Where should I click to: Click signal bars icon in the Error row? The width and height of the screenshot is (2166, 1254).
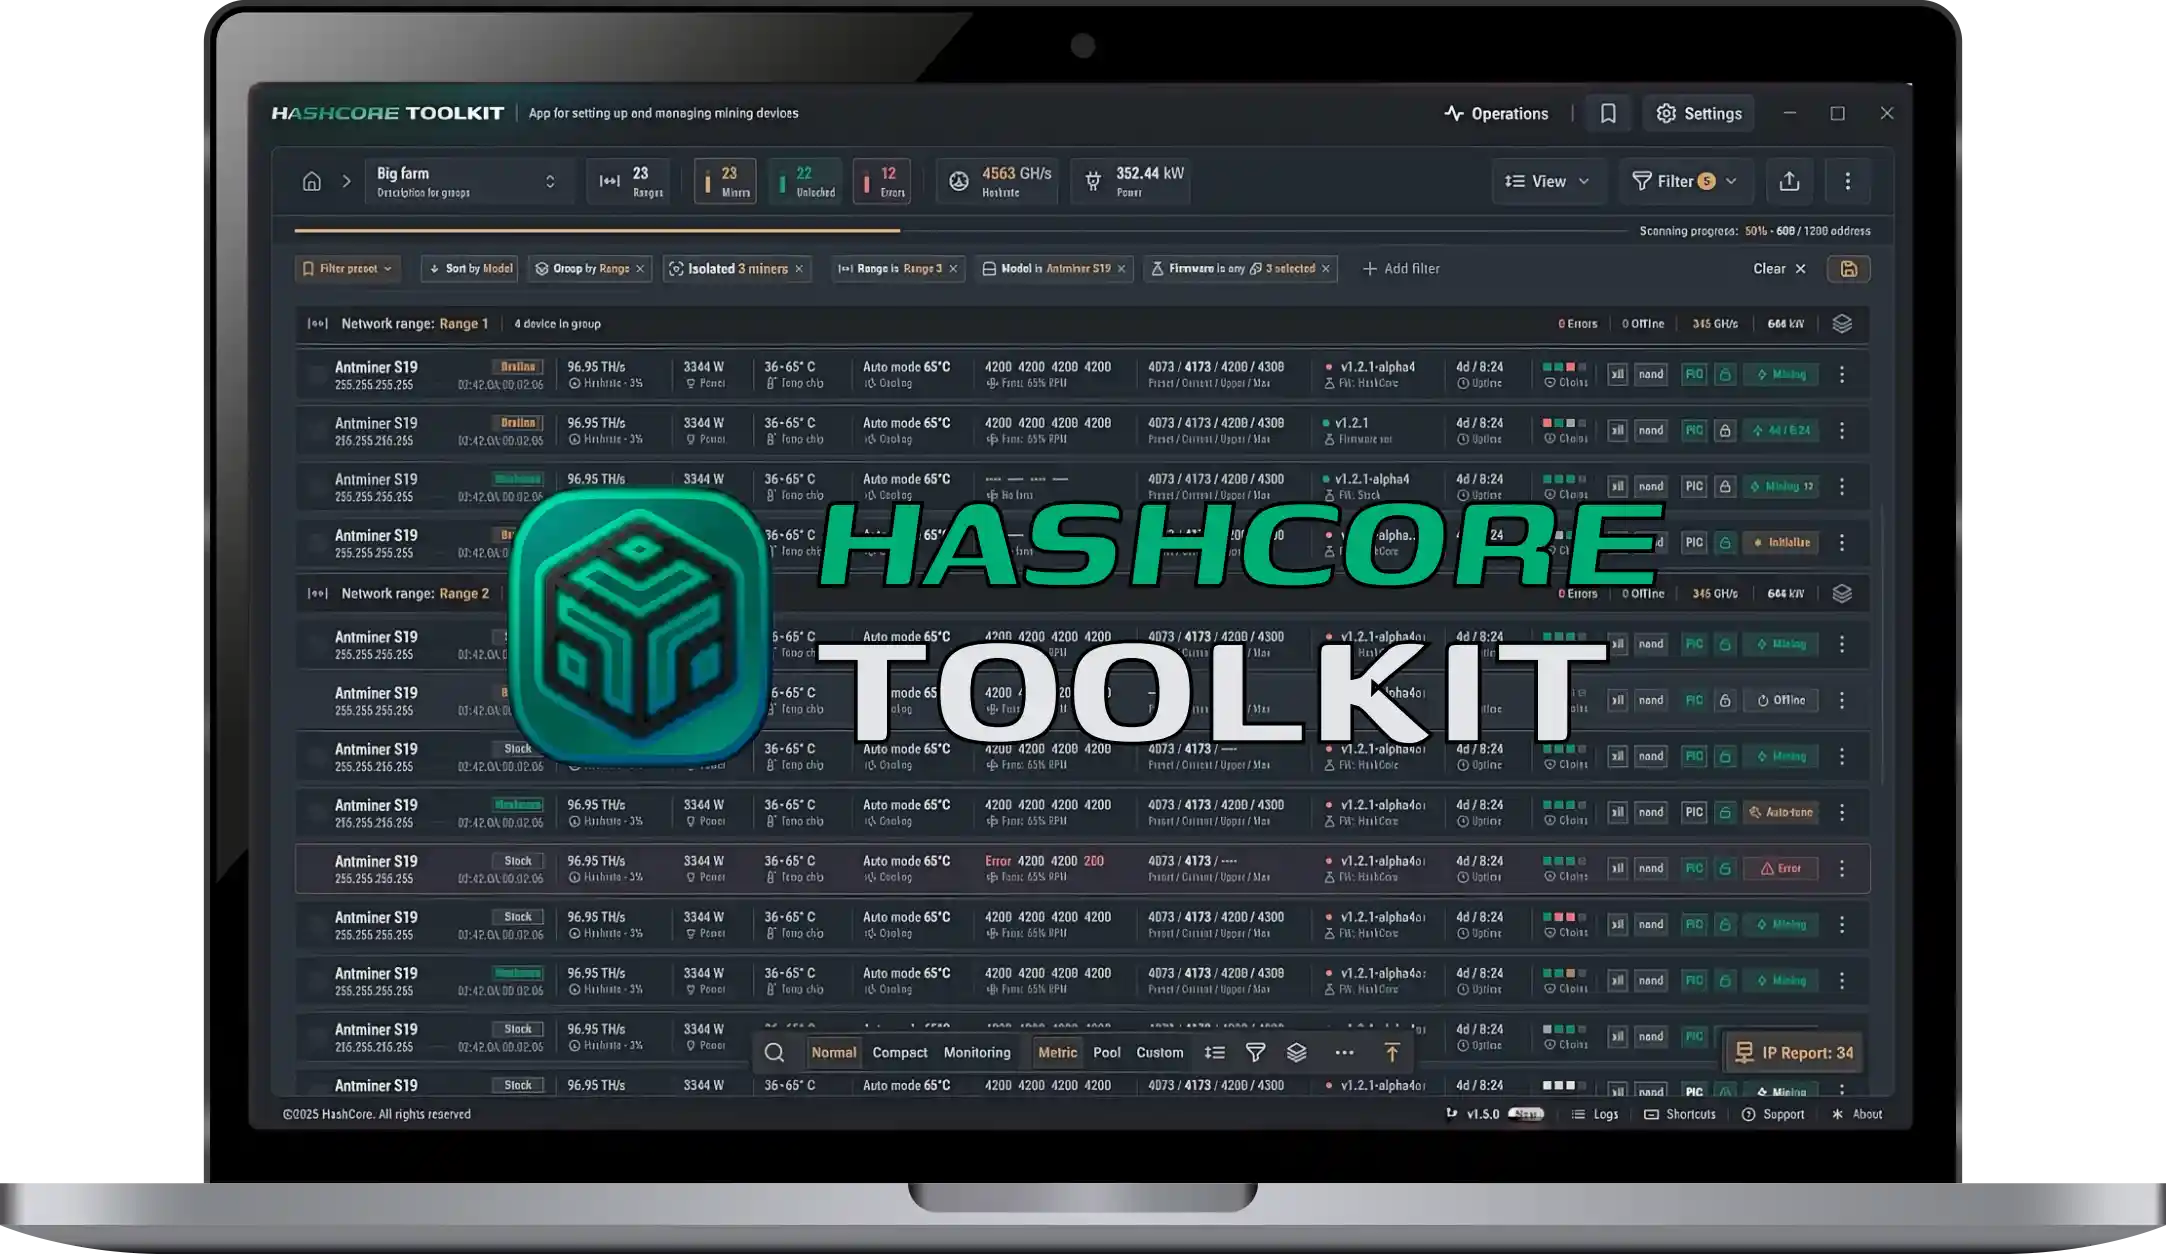pyautogui.click(x=1617, y=868)
